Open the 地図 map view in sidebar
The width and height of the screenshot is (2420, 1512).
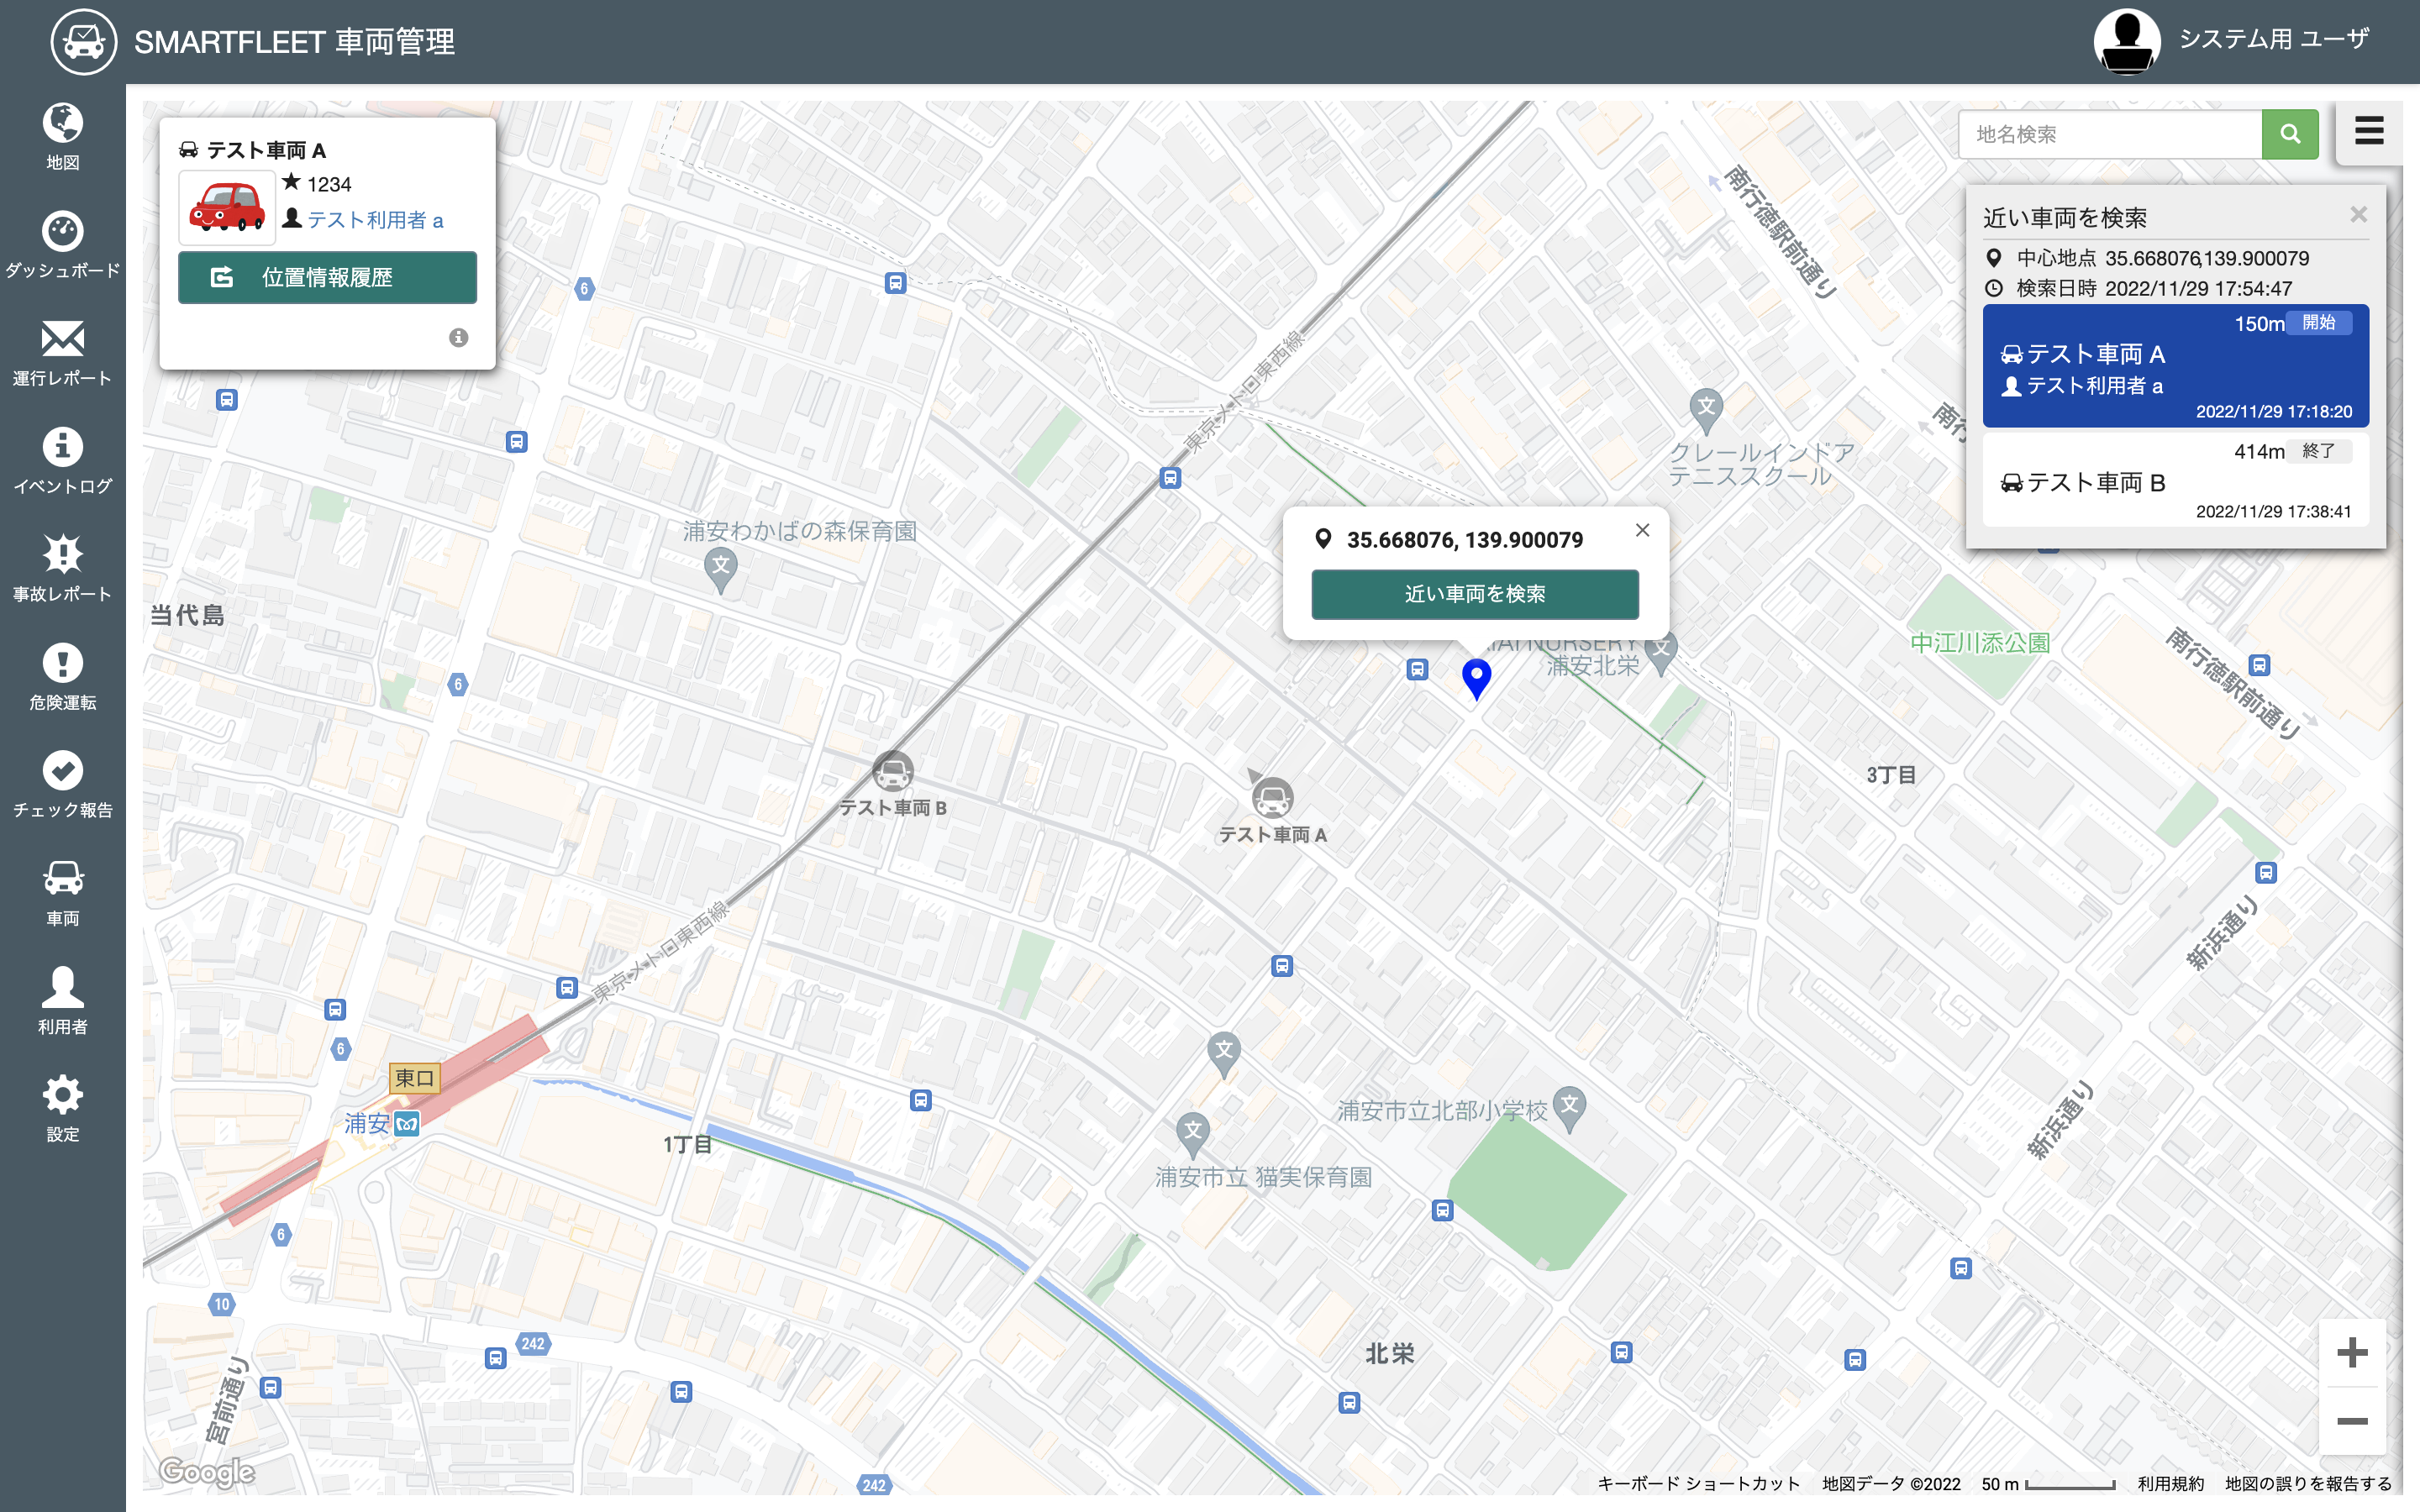pos(62,138)
